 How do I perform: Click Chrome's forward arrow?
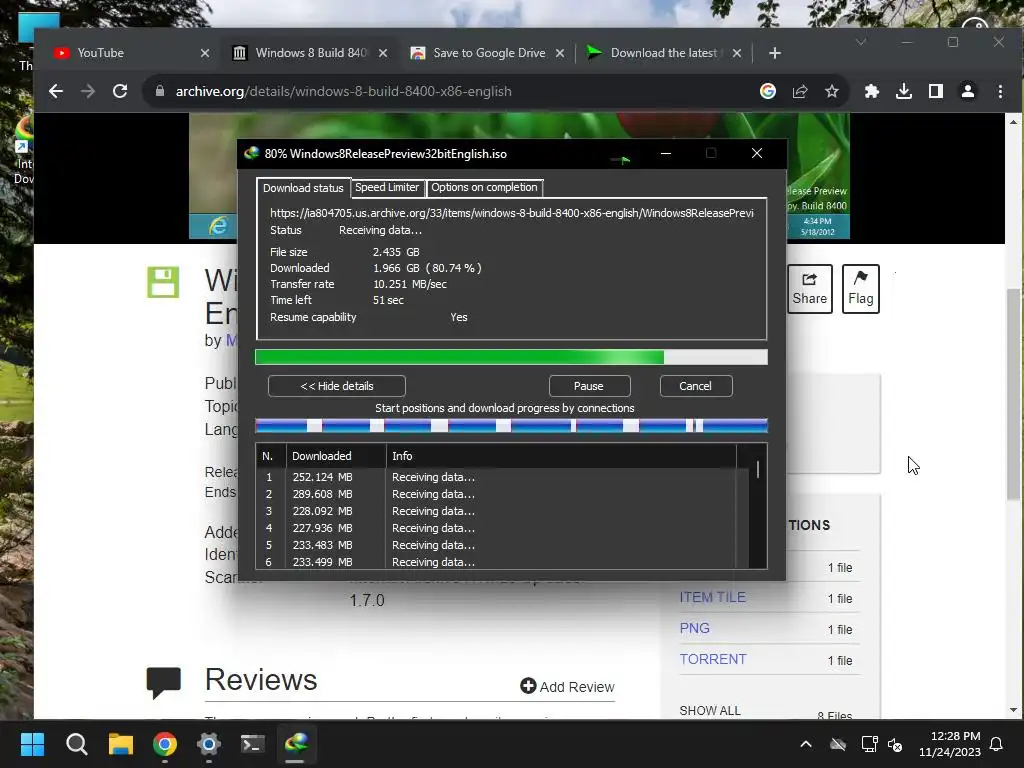coord(88,91)
